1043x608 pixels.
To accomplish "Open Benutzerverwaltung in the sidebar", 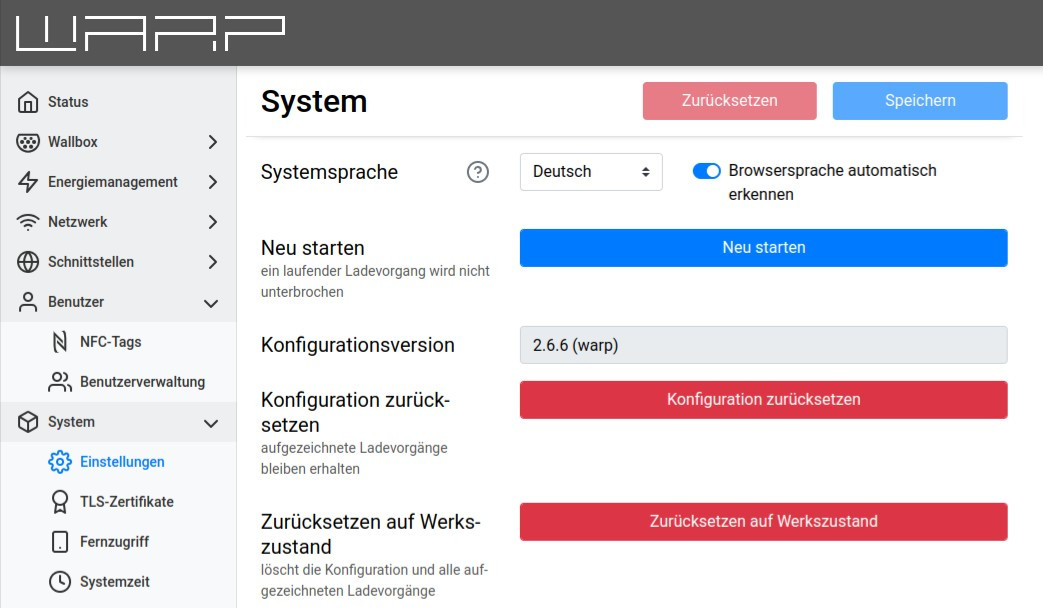I will [x=142, y=382].
